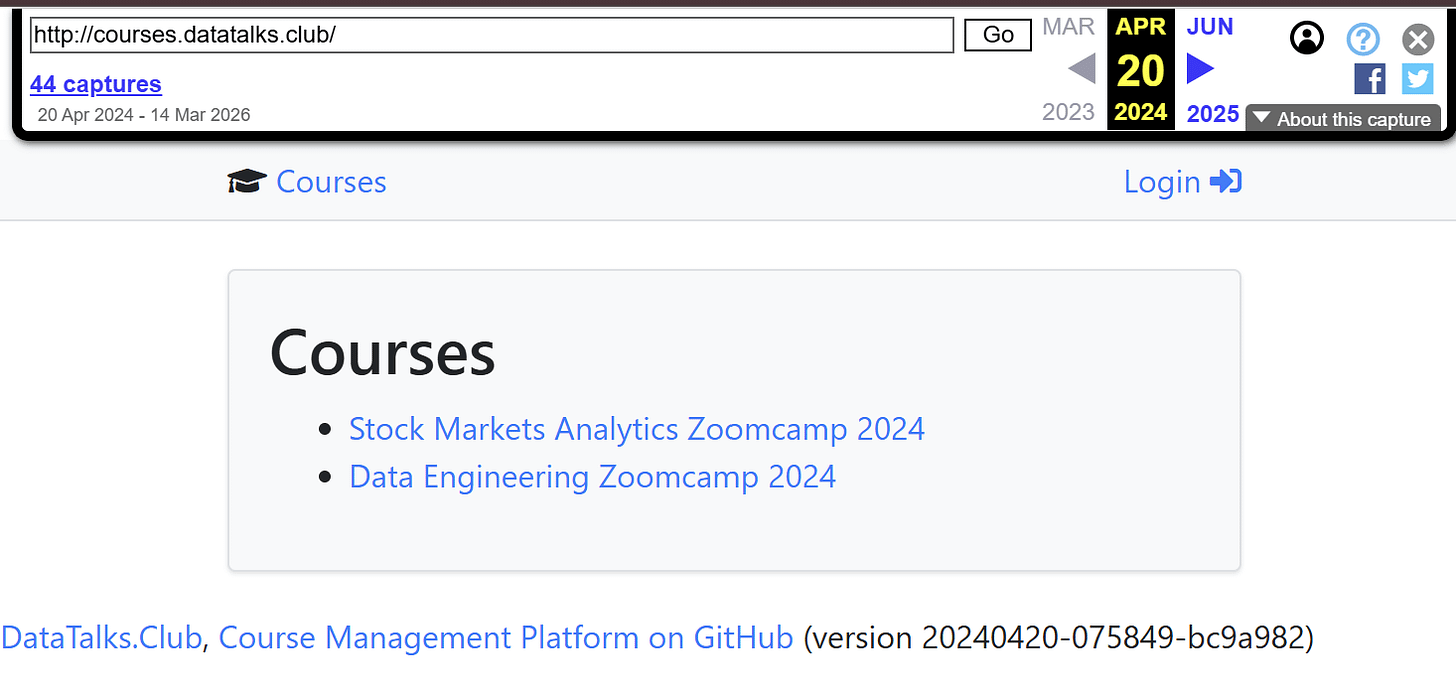Image resolution: width=1456 pixels, height=673 pixels.
Task: Click the Login sign-in arrow icon
Action: [1225, 181]
